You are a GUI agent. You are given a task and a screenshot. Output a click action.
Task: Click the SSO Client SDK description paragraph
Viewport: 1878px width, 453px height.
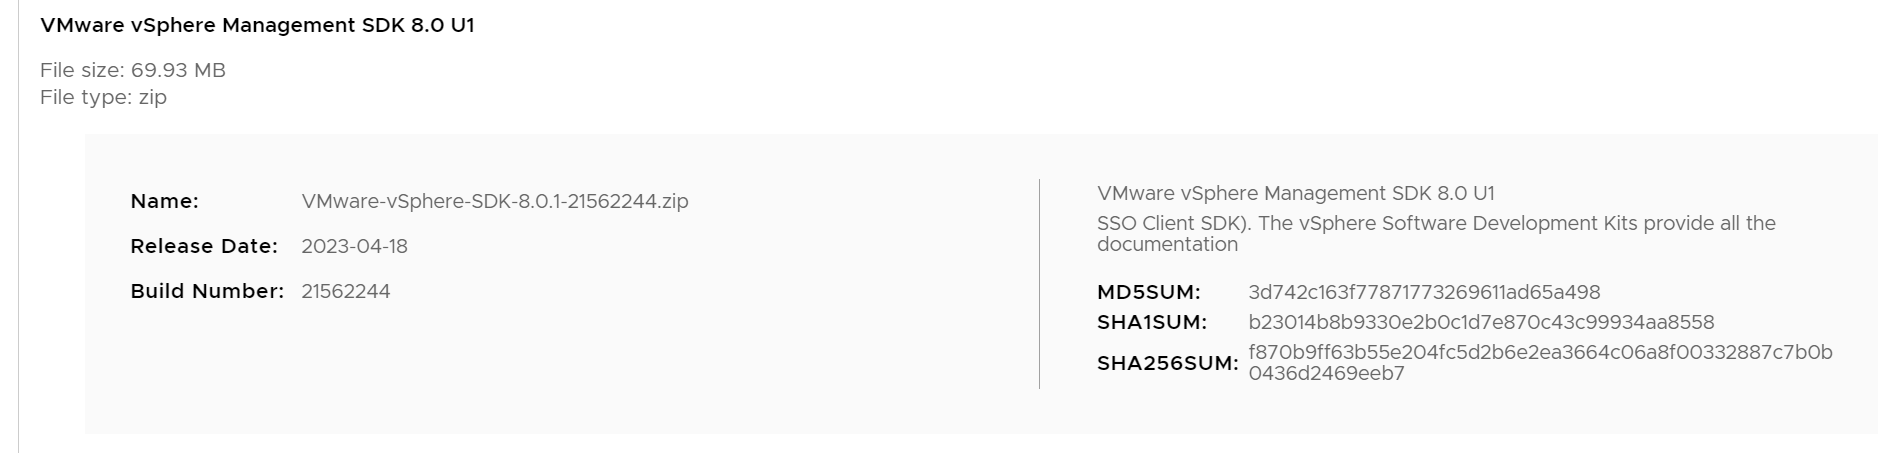(x=1435, y=223)
